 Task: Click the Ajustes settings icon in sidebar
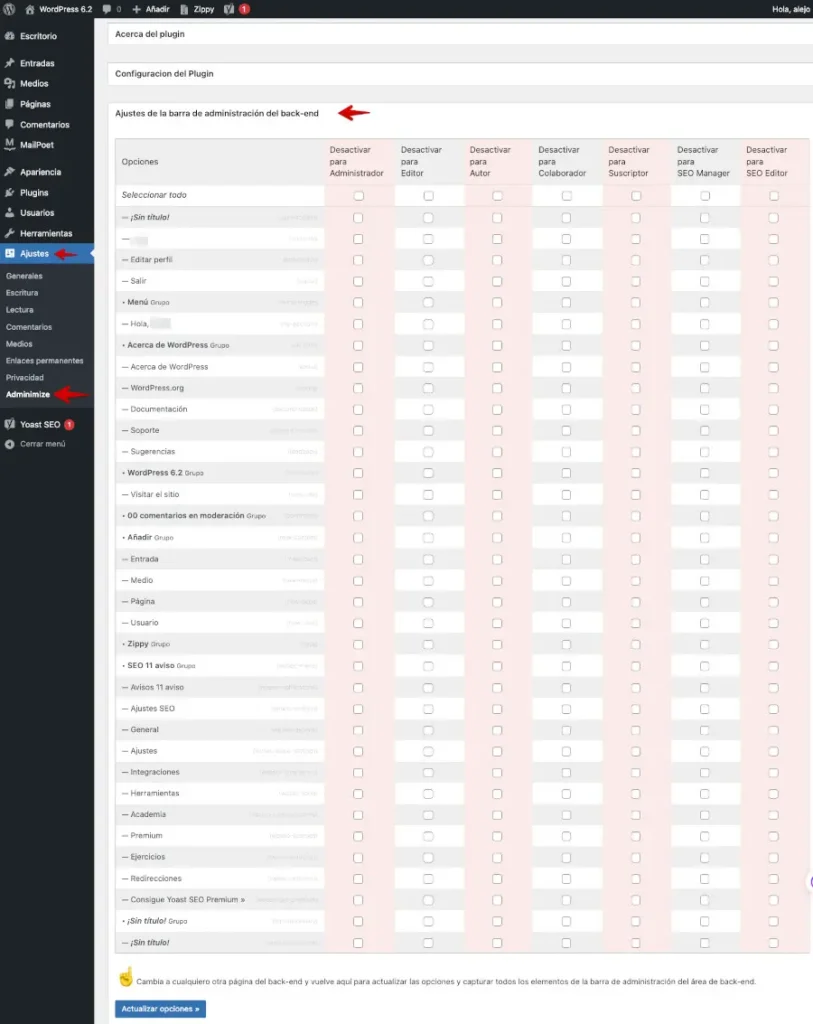click(x=9, y=253)
